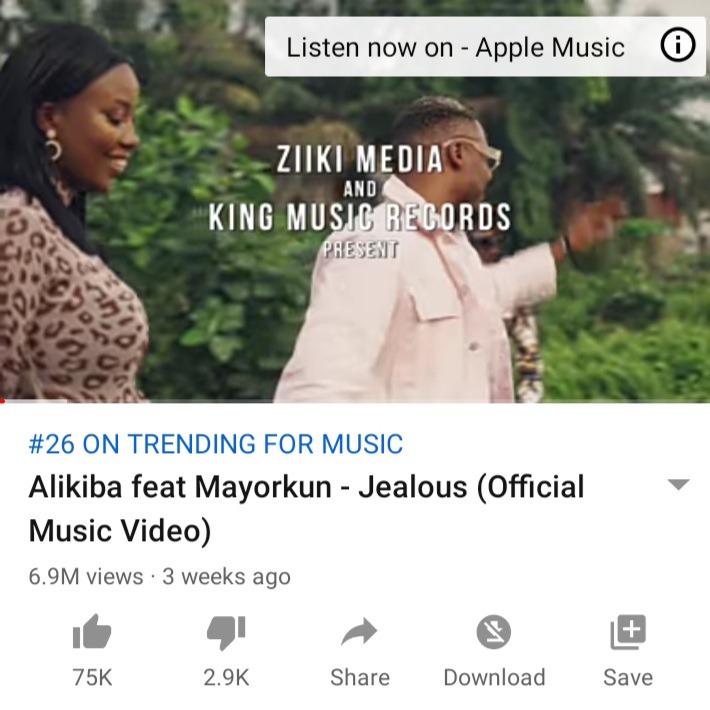This screenshot has width=710, height=710.
Task: Click the 'Listen now on - Apple Music' card
Action: click(x=485, y=47)
